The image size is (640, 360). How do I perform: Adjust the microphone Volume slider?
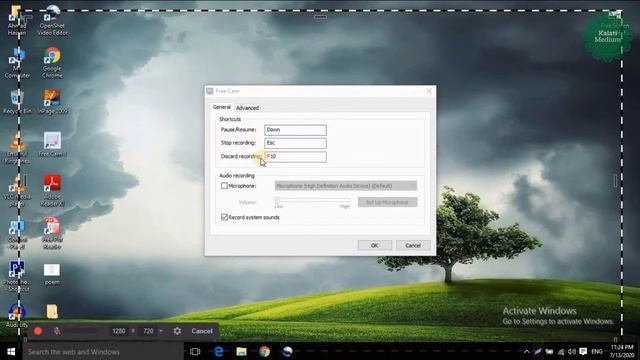pos(312,200)
